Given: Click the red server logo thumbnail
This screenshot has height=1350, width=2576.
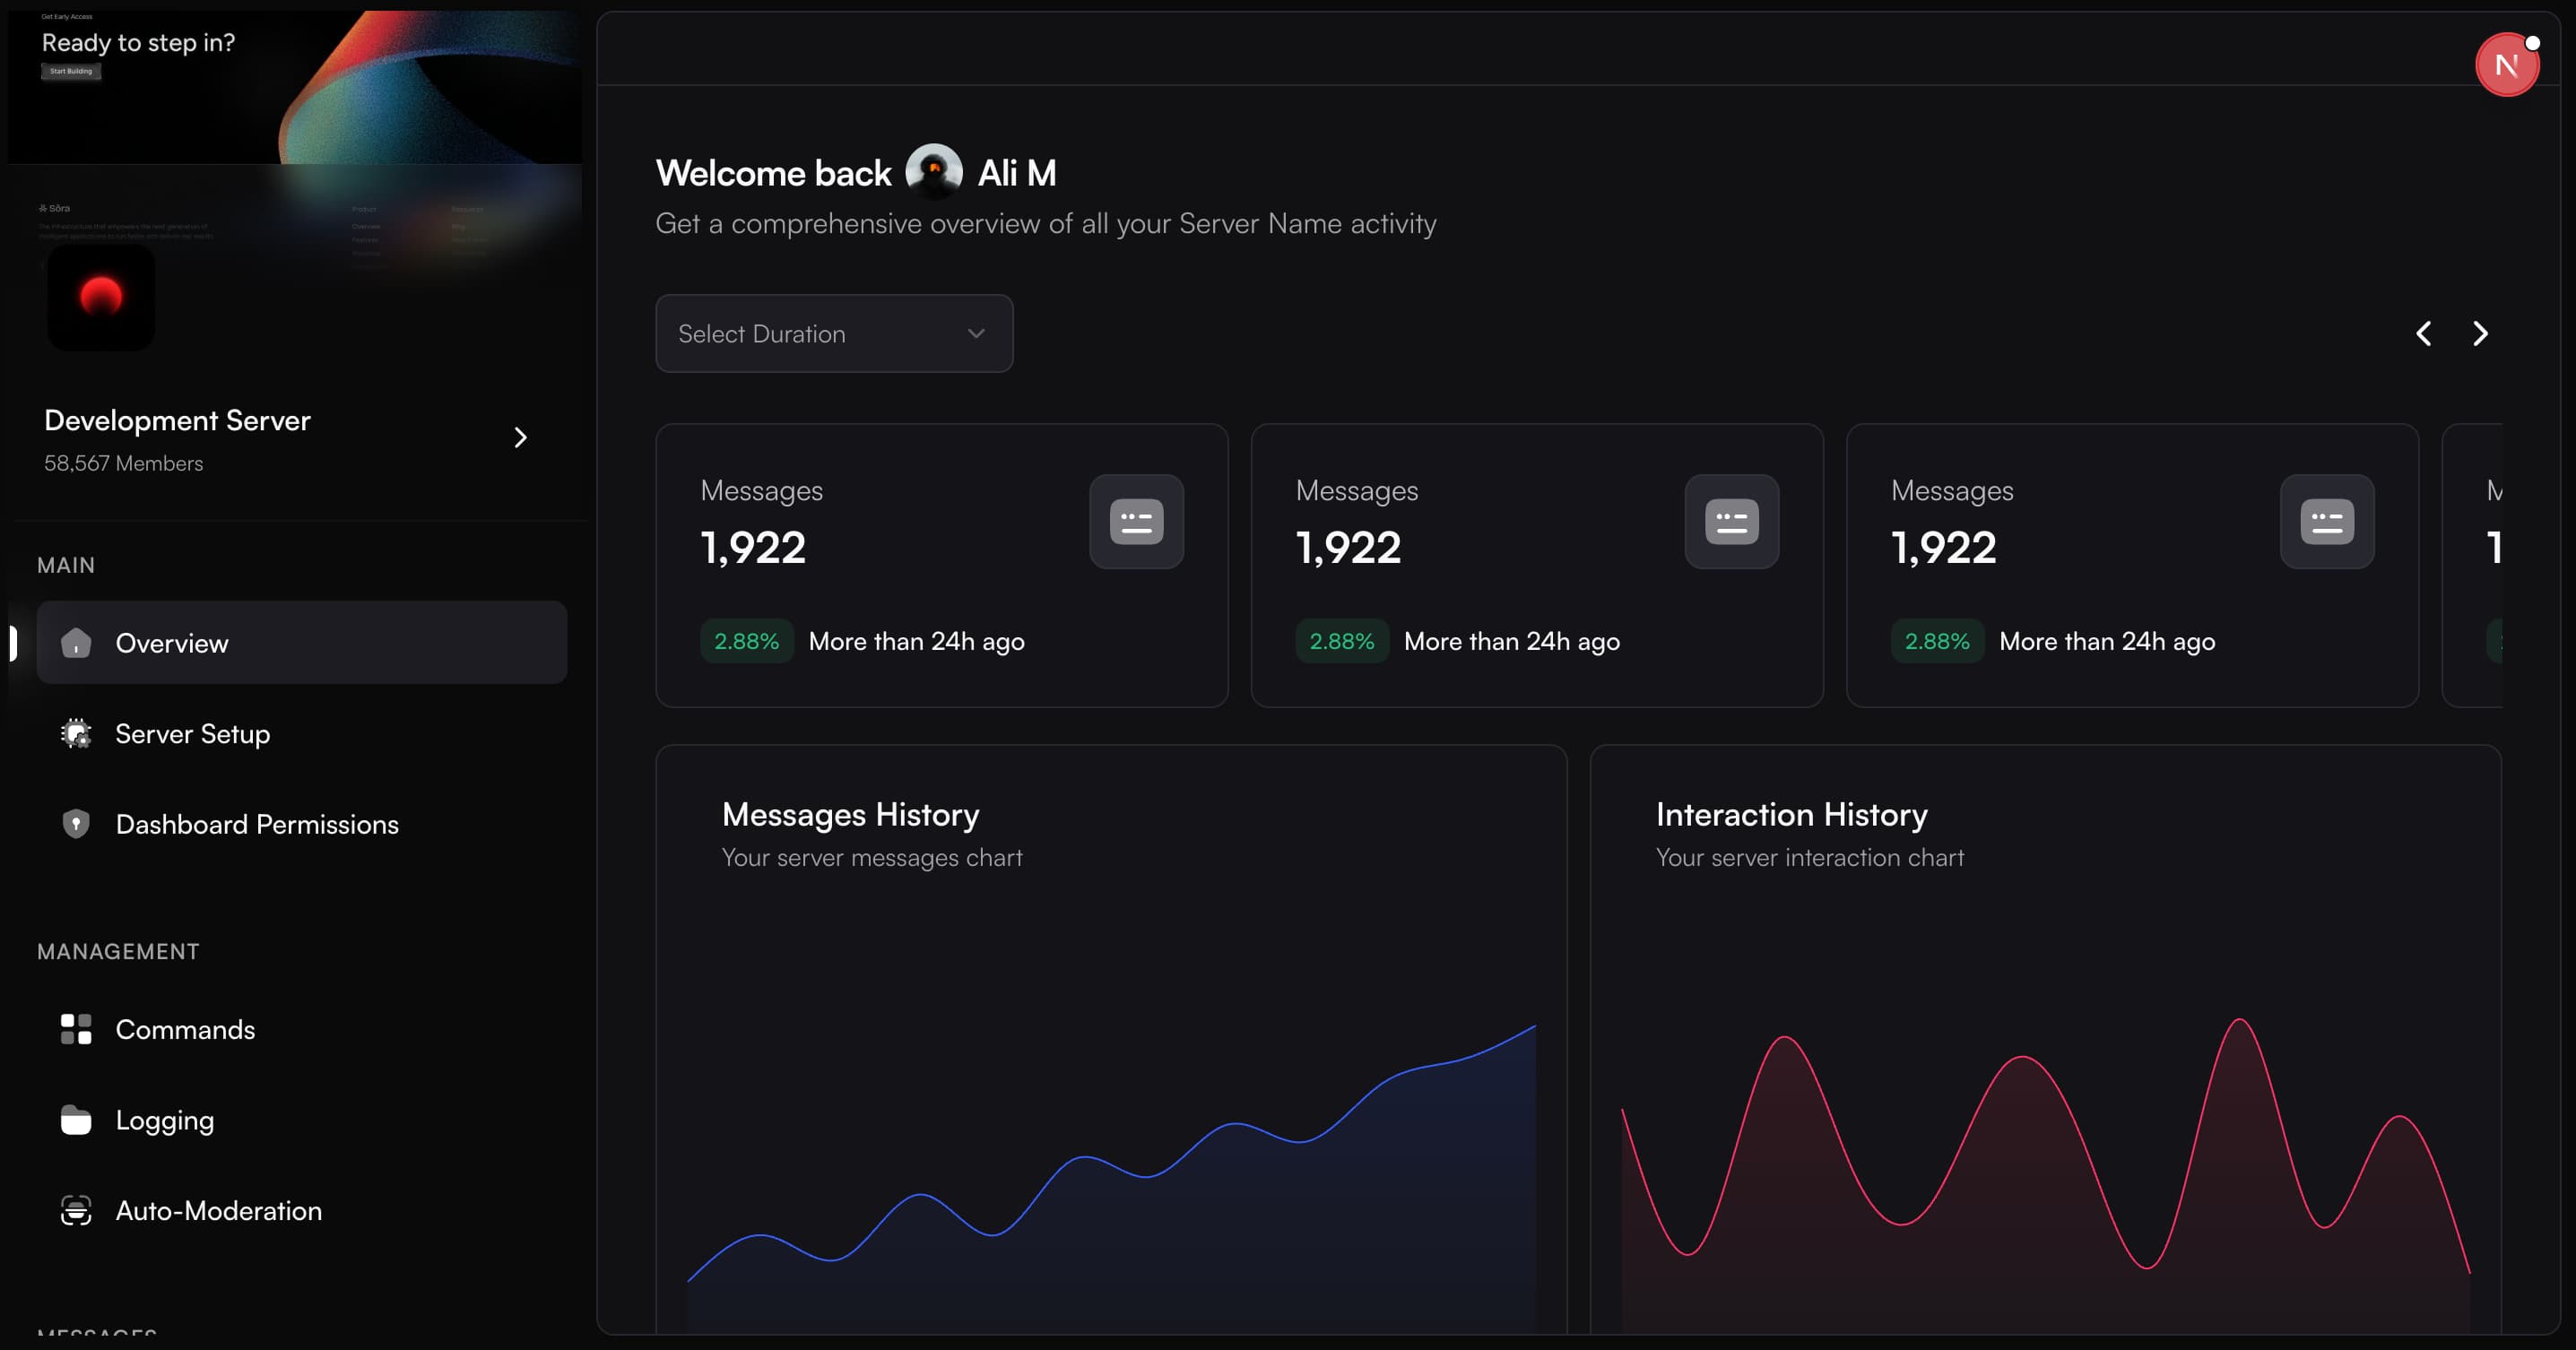Looking at the screenshot, I should 100,297.
